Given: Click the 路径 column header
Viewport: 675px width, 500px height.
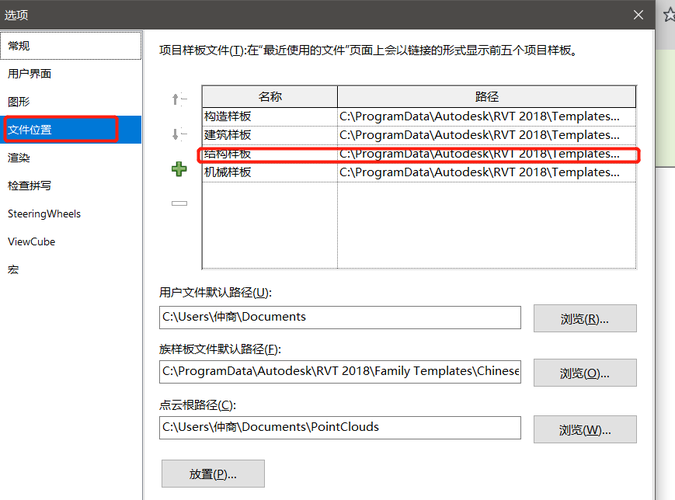Looking at the screenshot, I should (x=487, y=96).
